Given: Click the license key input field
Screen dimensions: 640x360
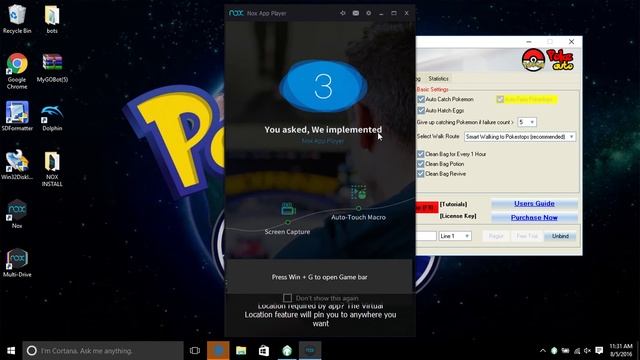Looking at the screenshot, I should (x=426, y=236).
